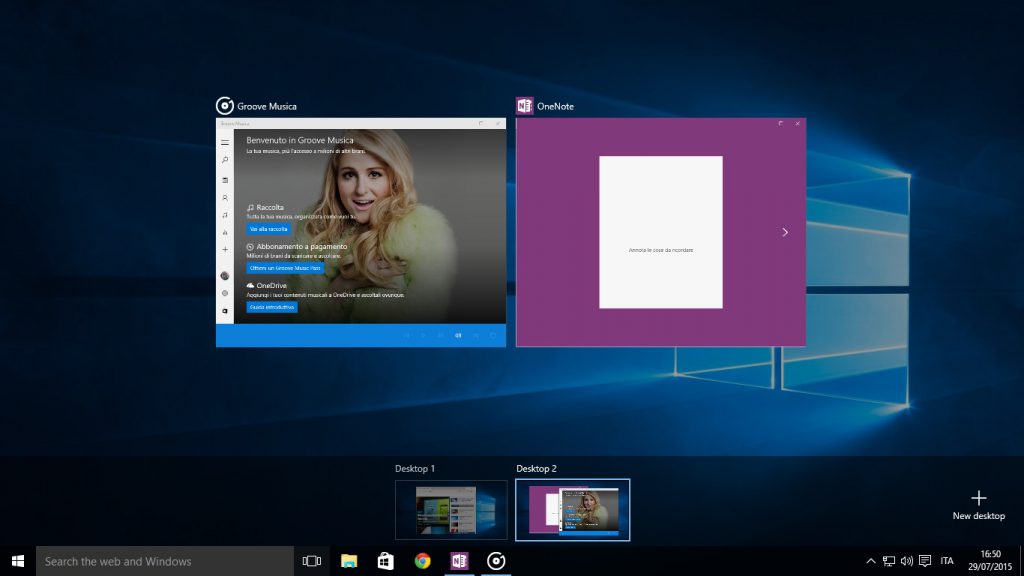Add a New desktop
Viewport: 1024px width, 576px height.
(x=978, y=505)
